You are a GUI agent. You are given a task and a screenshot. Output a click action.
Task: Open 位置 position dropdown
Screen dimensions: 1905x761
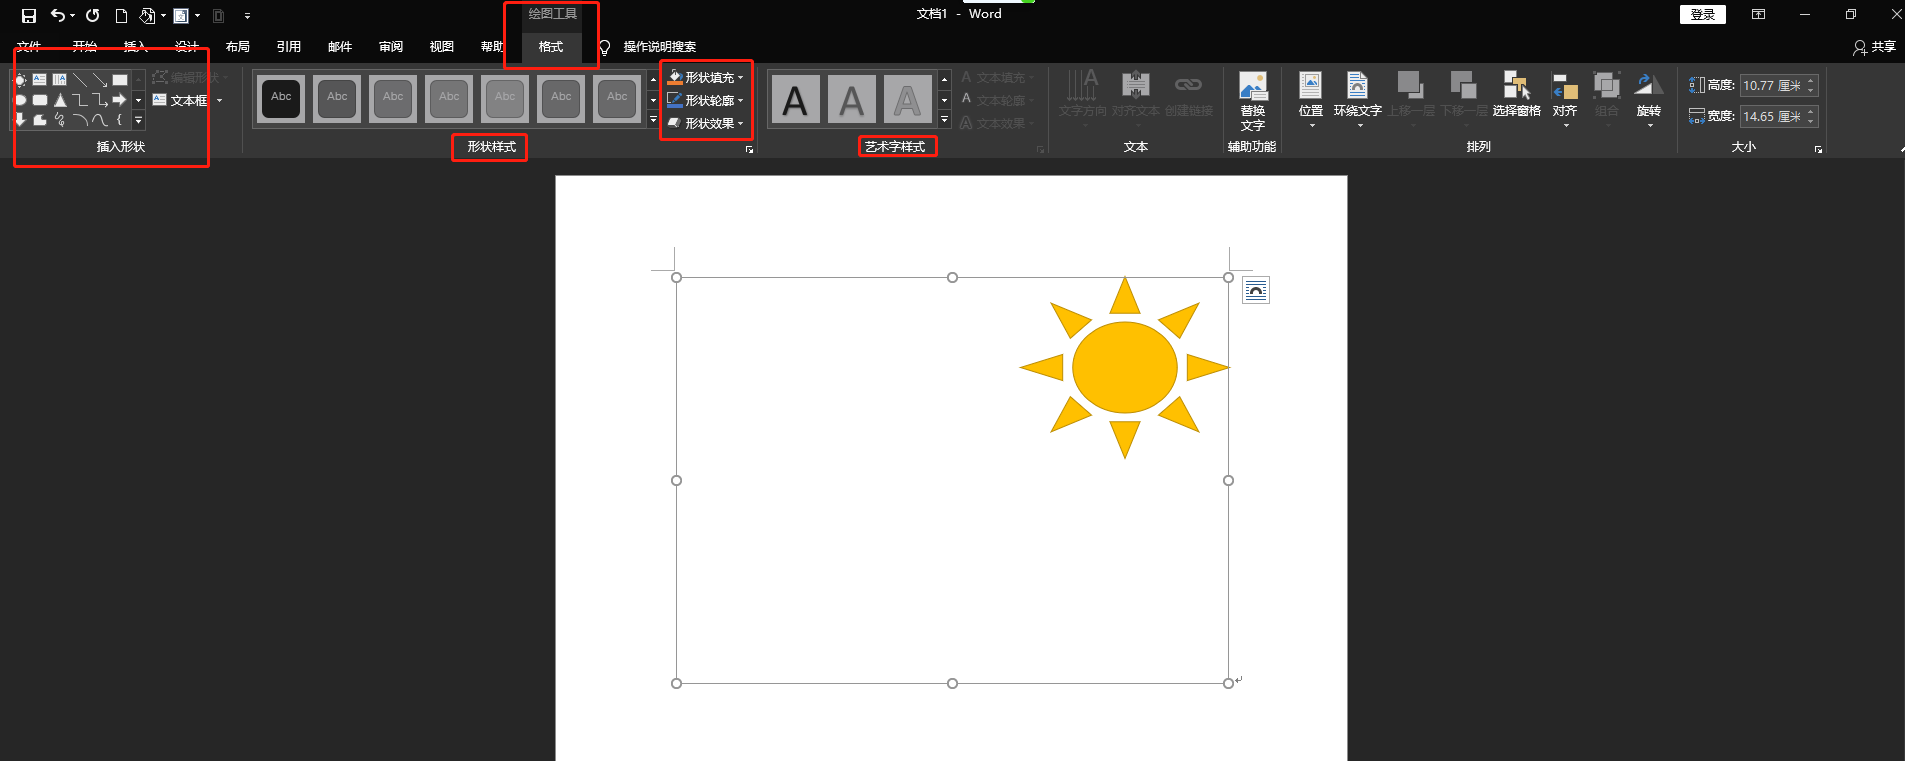[1311, 100]
